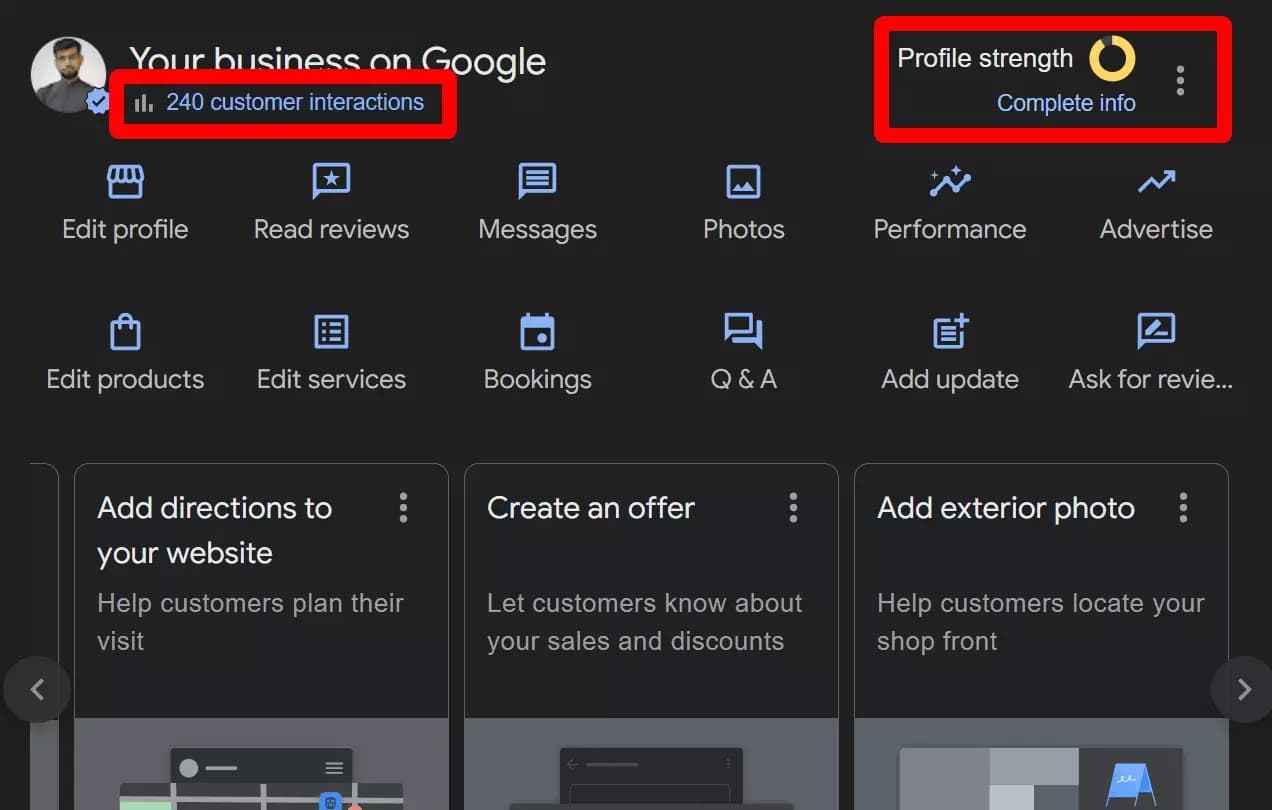1272x810 pixels.
Task: Go to previous cards with left carousel arrow
Action: coord(37,689)
